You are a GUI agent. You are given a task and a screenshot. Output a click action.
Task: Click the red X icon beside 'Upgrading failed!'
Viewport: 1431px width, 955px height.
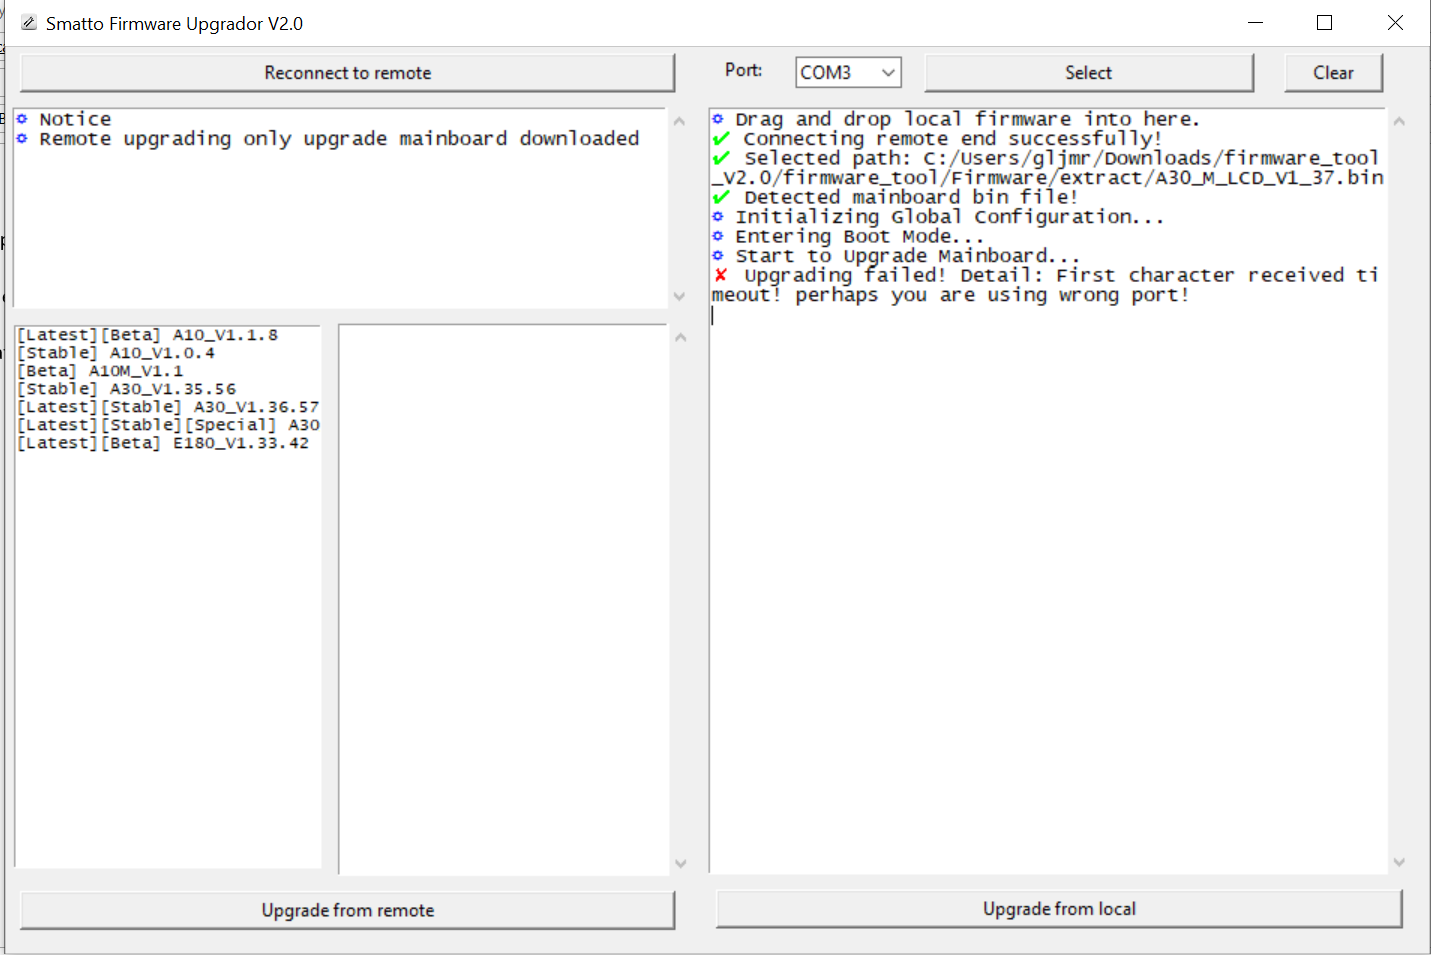pos(720,275)
